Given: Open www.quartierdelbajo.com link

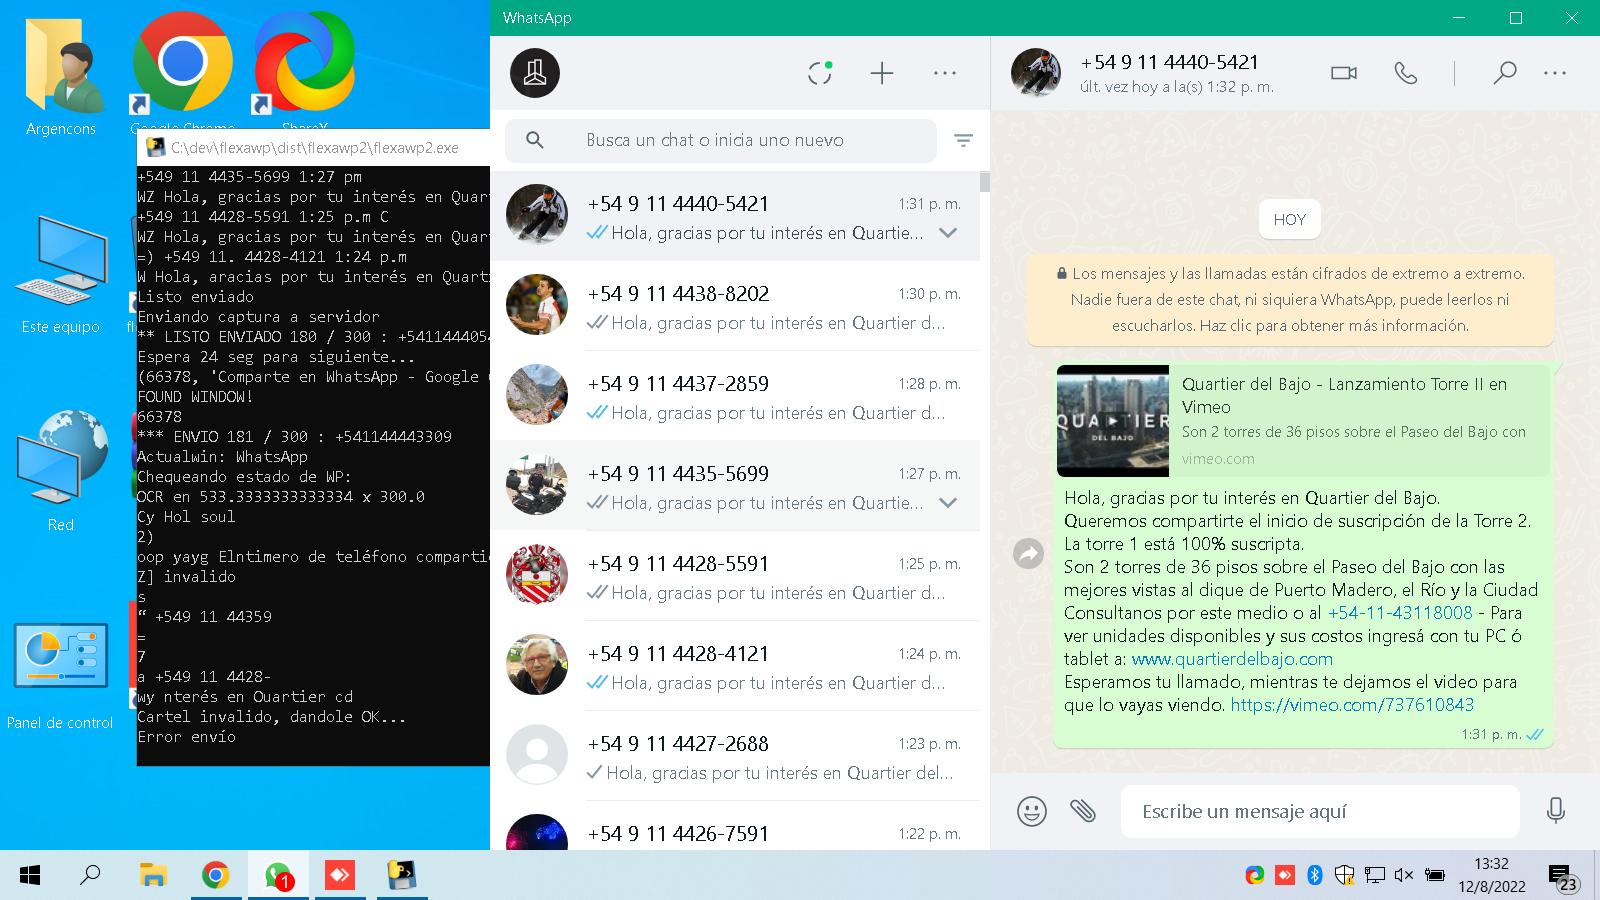Looking at the screenshot, I should coord(1232,659).
